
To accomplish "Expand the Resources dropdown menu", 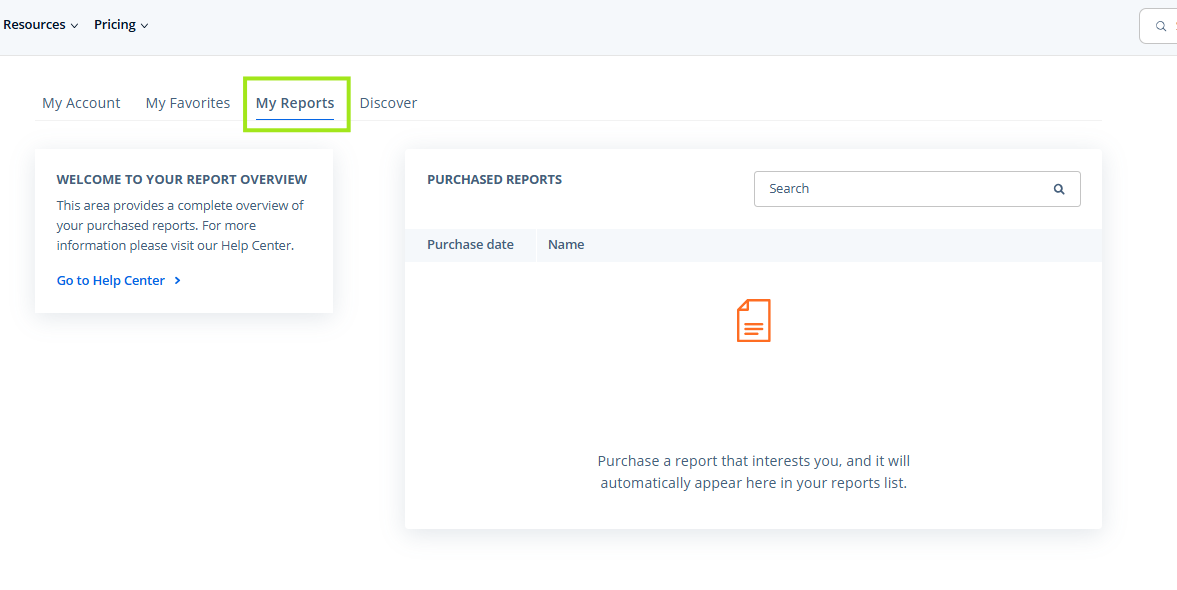I will click(x=41, y=25).
